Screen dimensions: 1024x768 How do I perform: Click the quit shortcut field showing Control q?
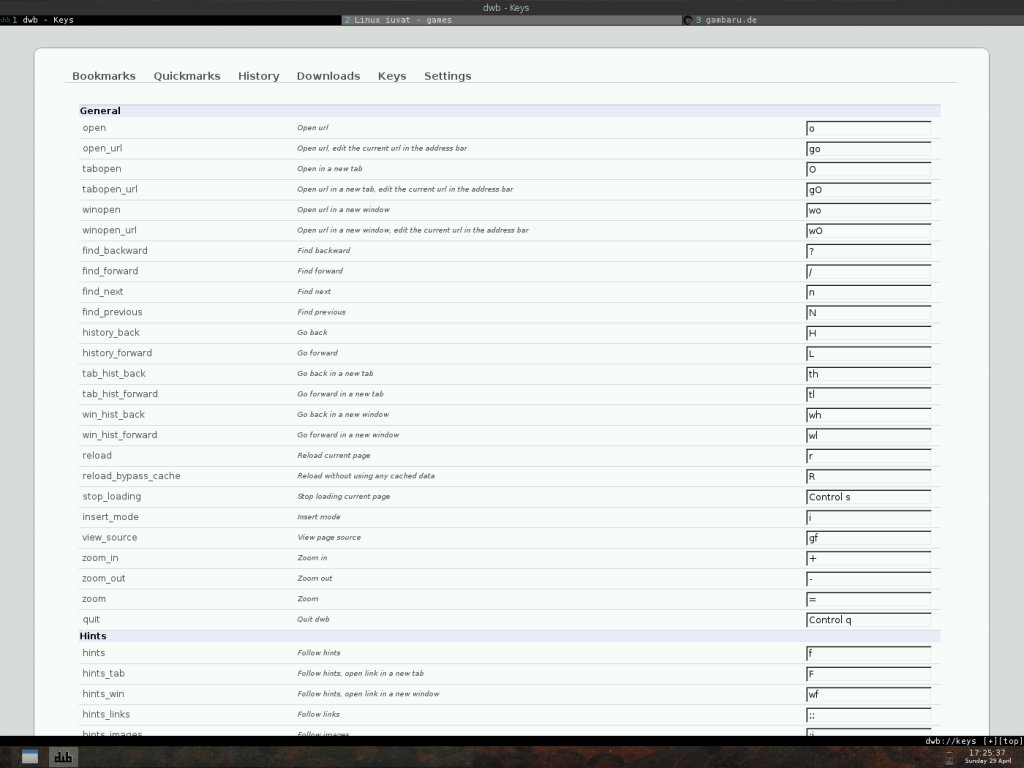(x=868, y=619)
